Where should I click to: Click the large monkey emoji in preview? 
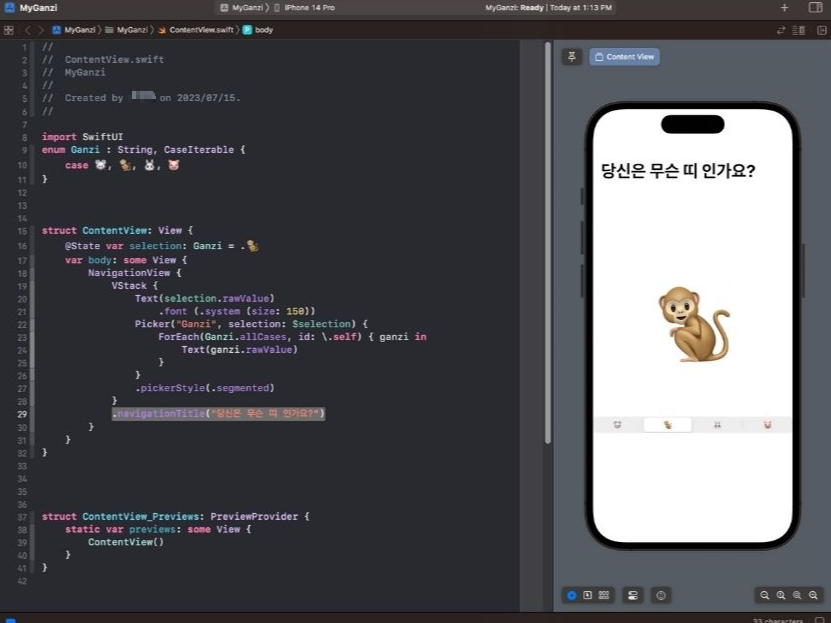694,324
